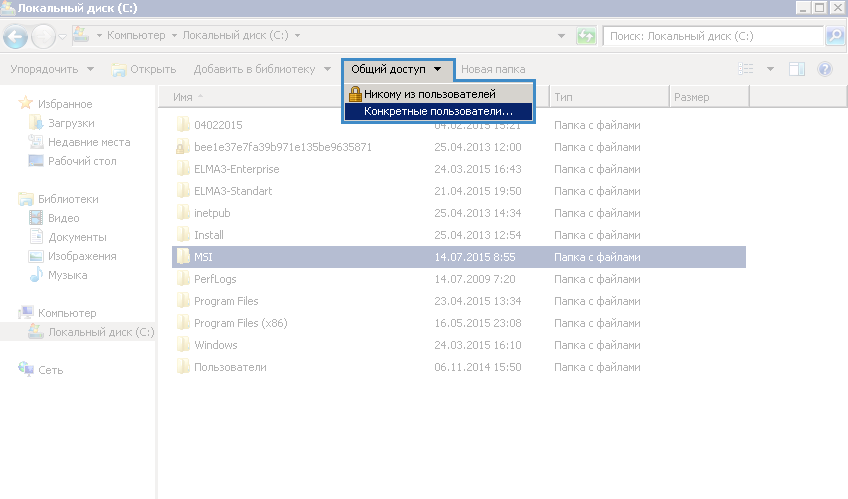Select the PerfLogs folder
Image resolution: width=848 pixels, height=499 pixels.
coord(215,279)
